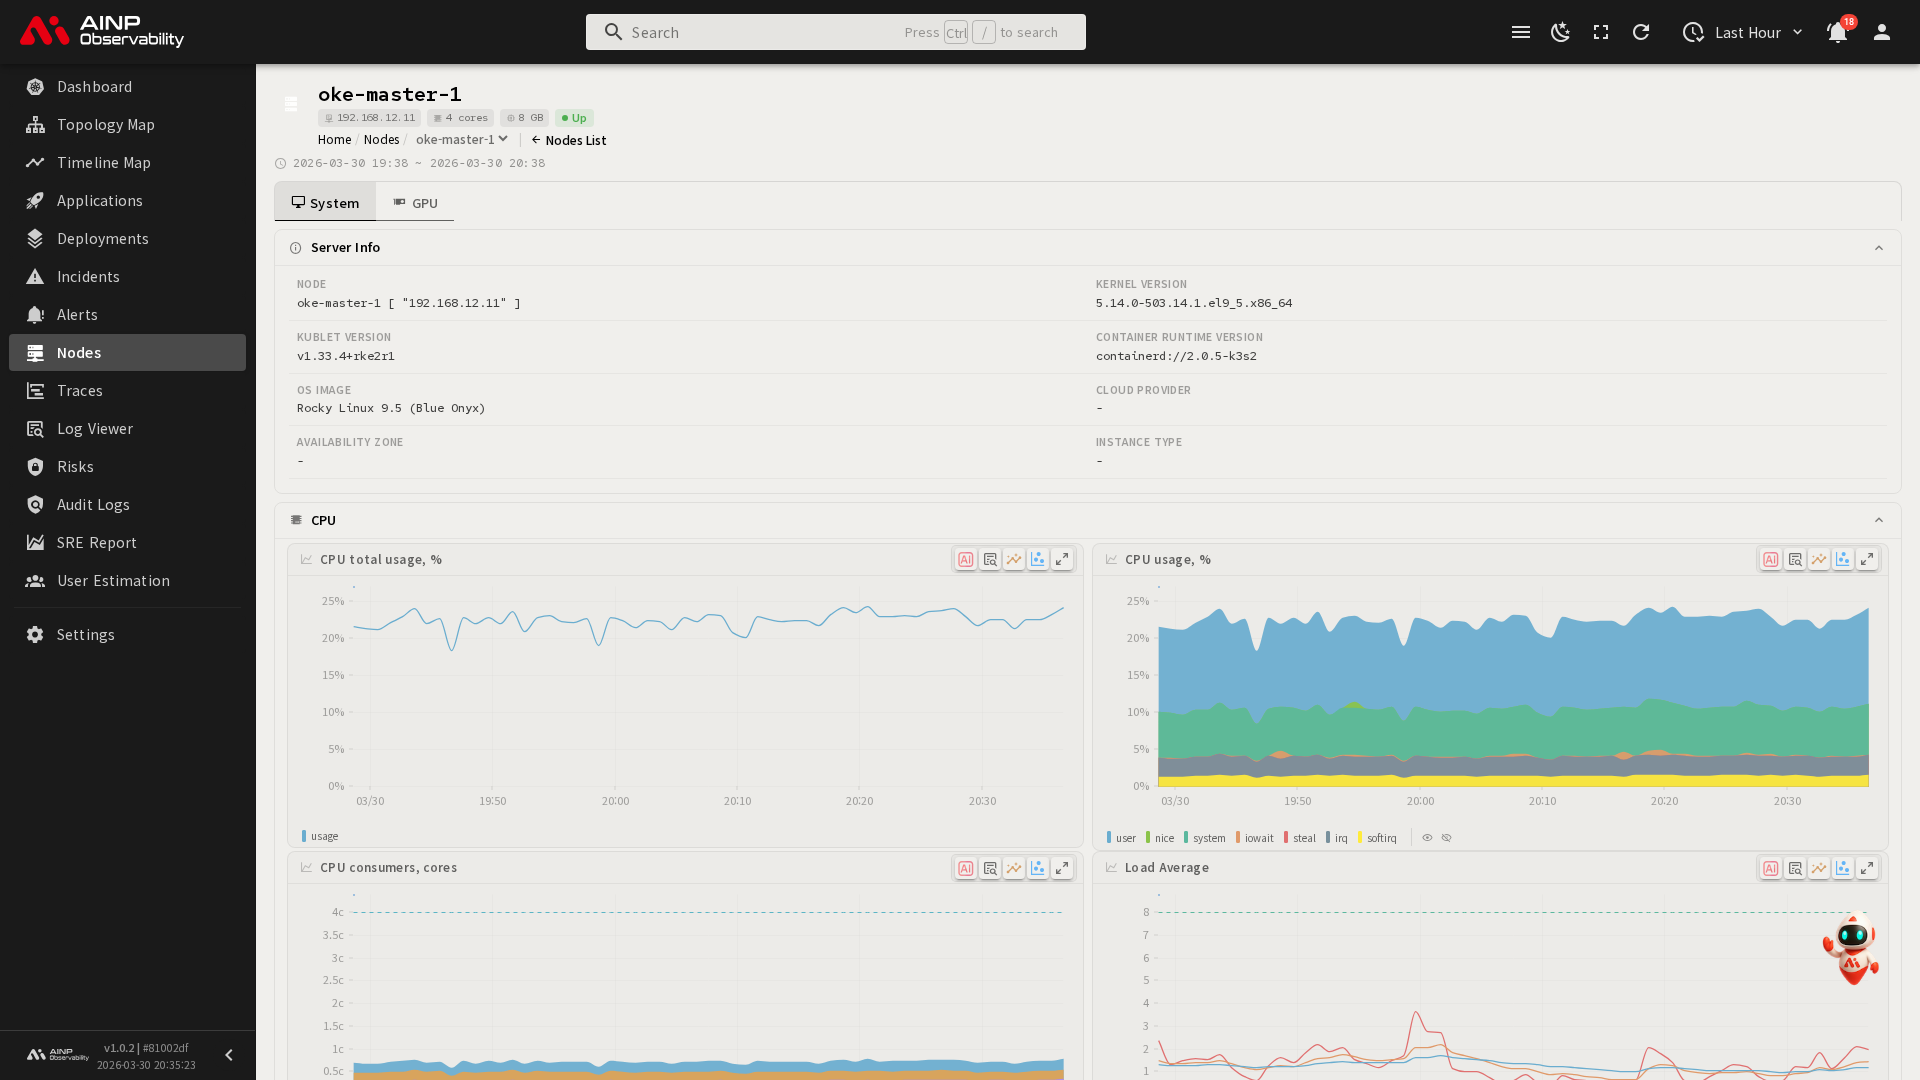Toggle dark mode theme
The width and height of the screenshot is (1920, 1080).
(1561, 32)
